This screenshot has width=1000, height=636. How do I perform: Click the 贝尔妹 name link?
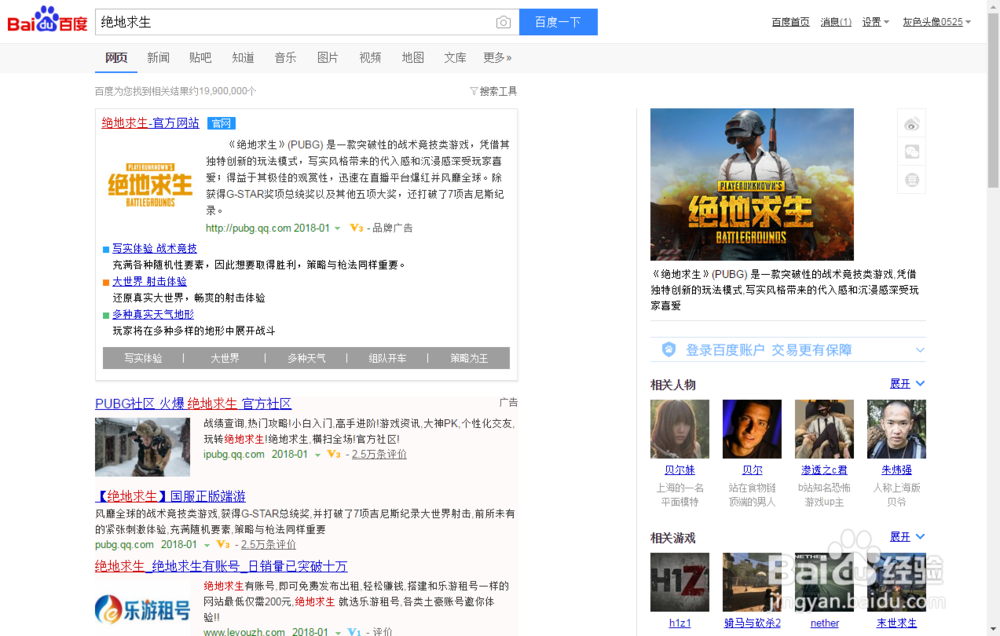(679, 470)
